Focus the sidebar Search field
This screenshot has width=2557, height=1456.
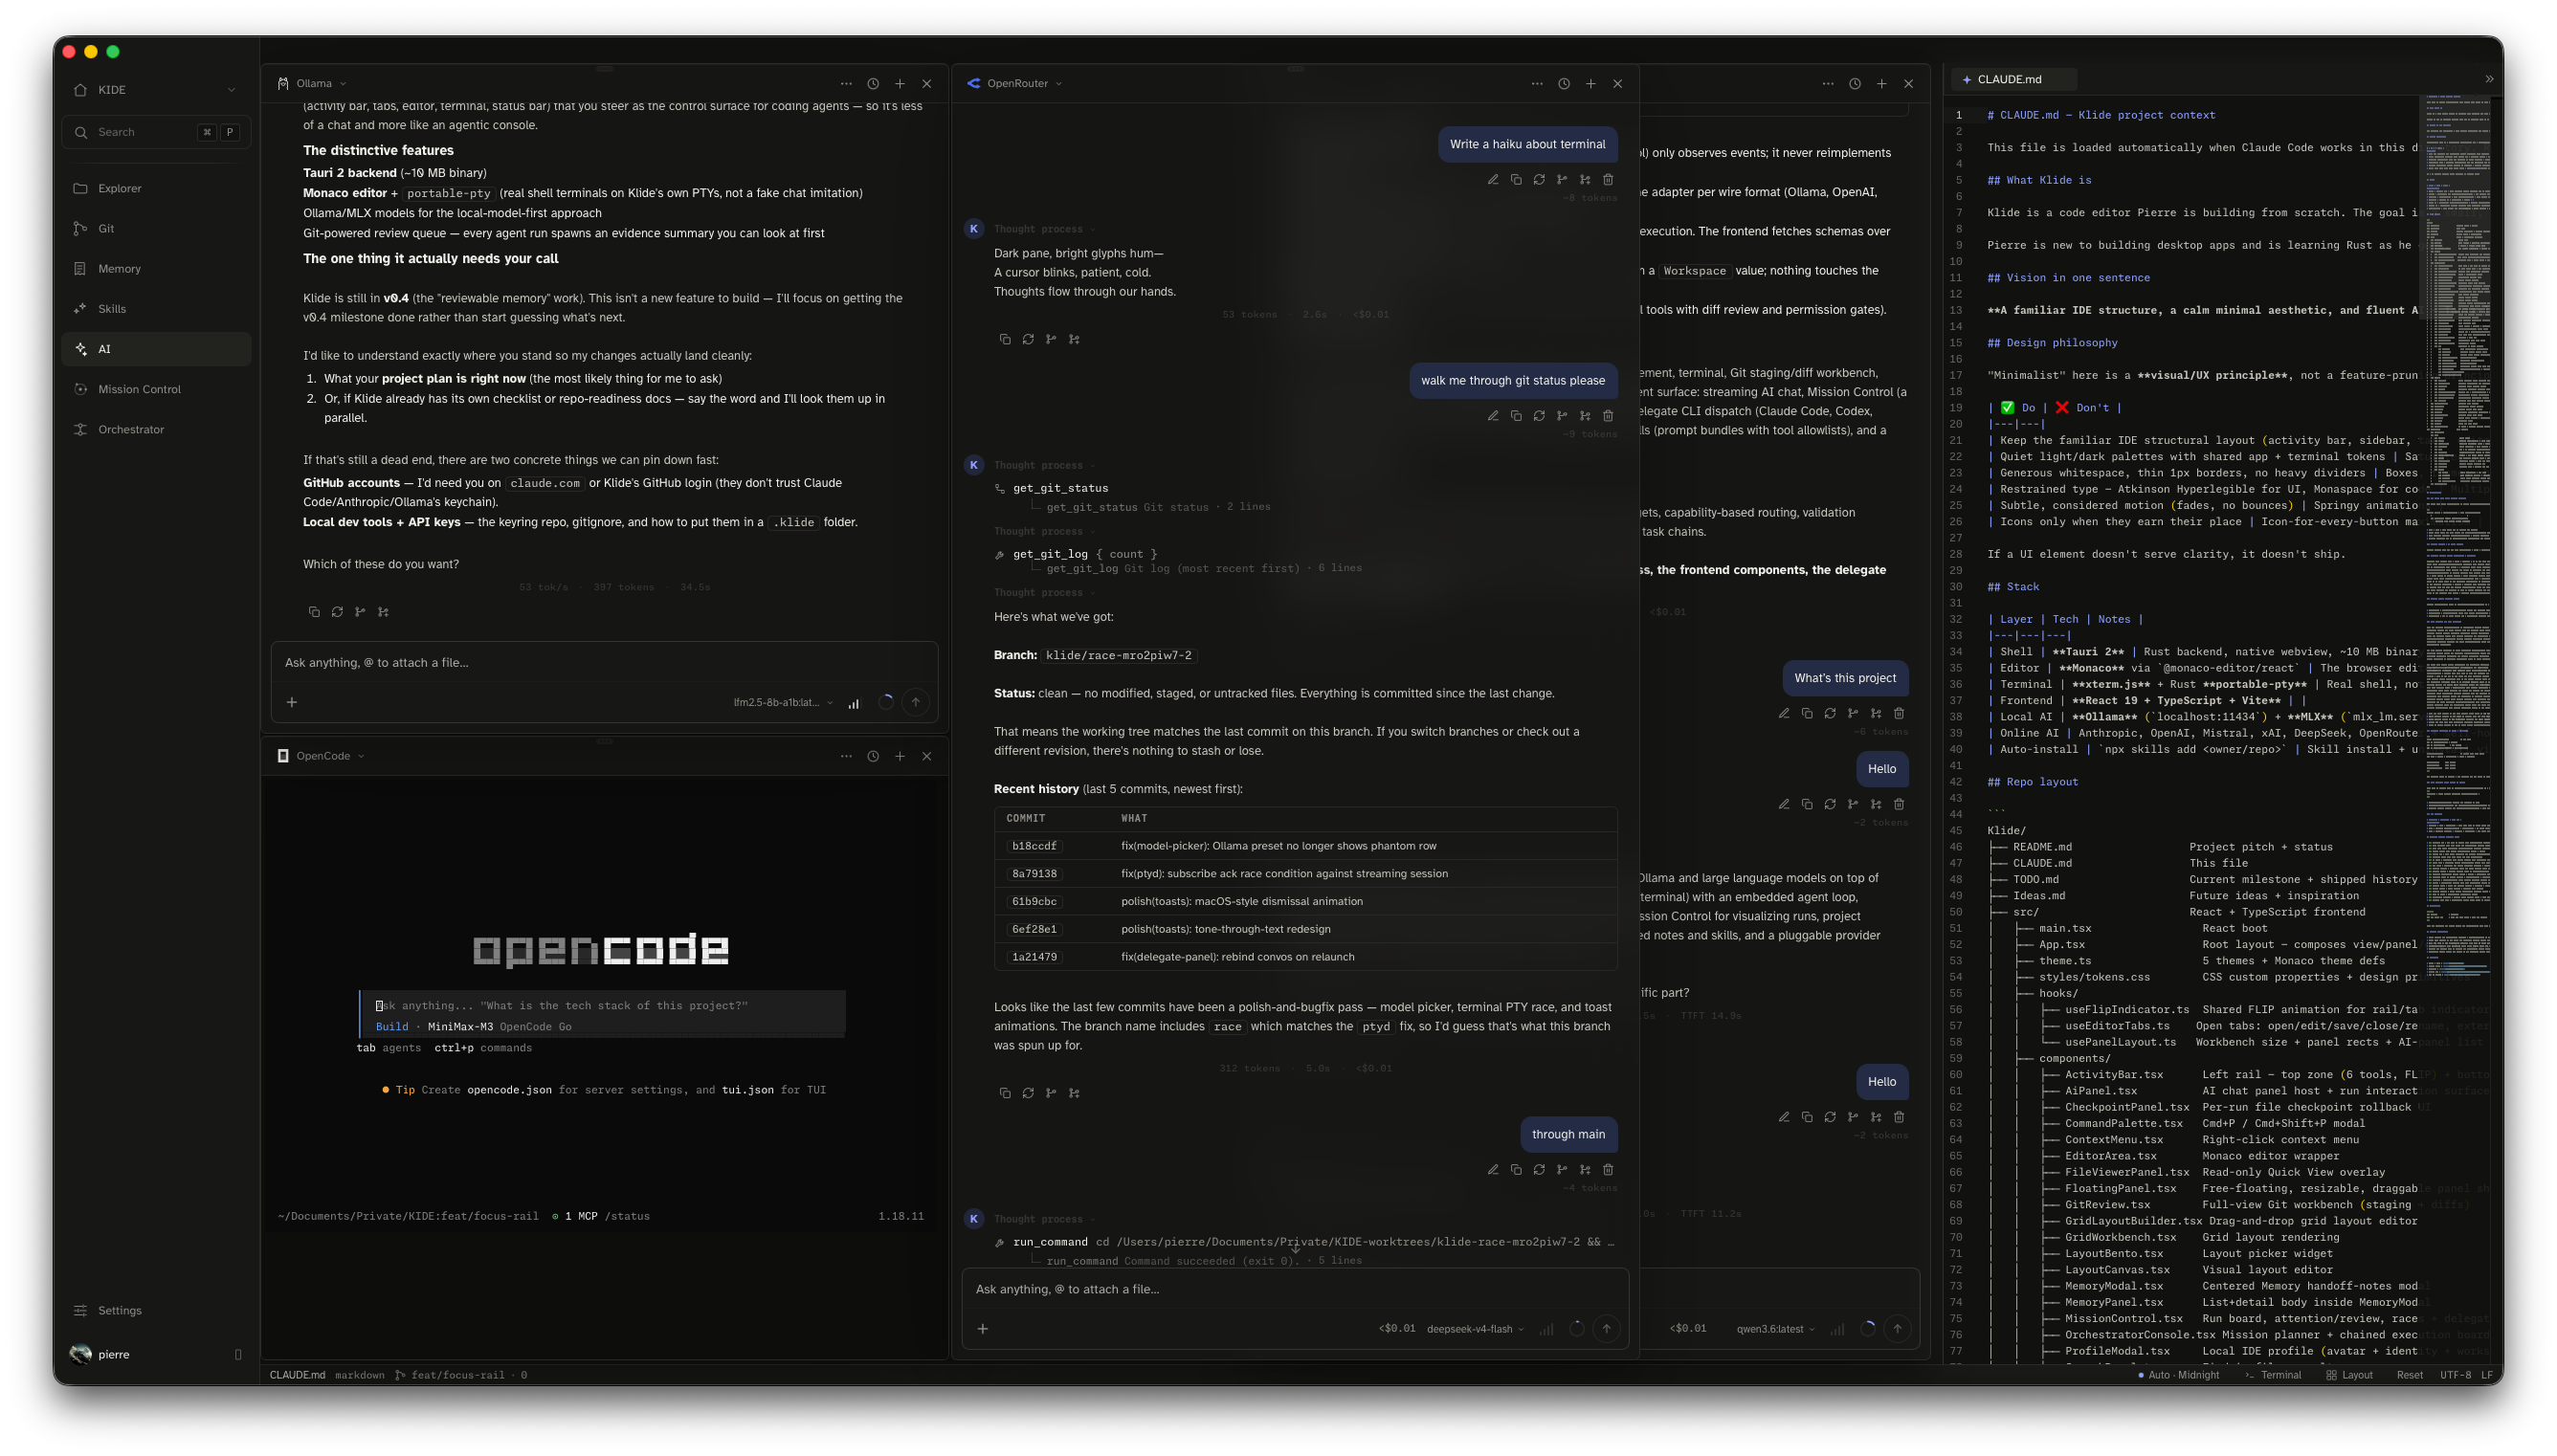156,132
